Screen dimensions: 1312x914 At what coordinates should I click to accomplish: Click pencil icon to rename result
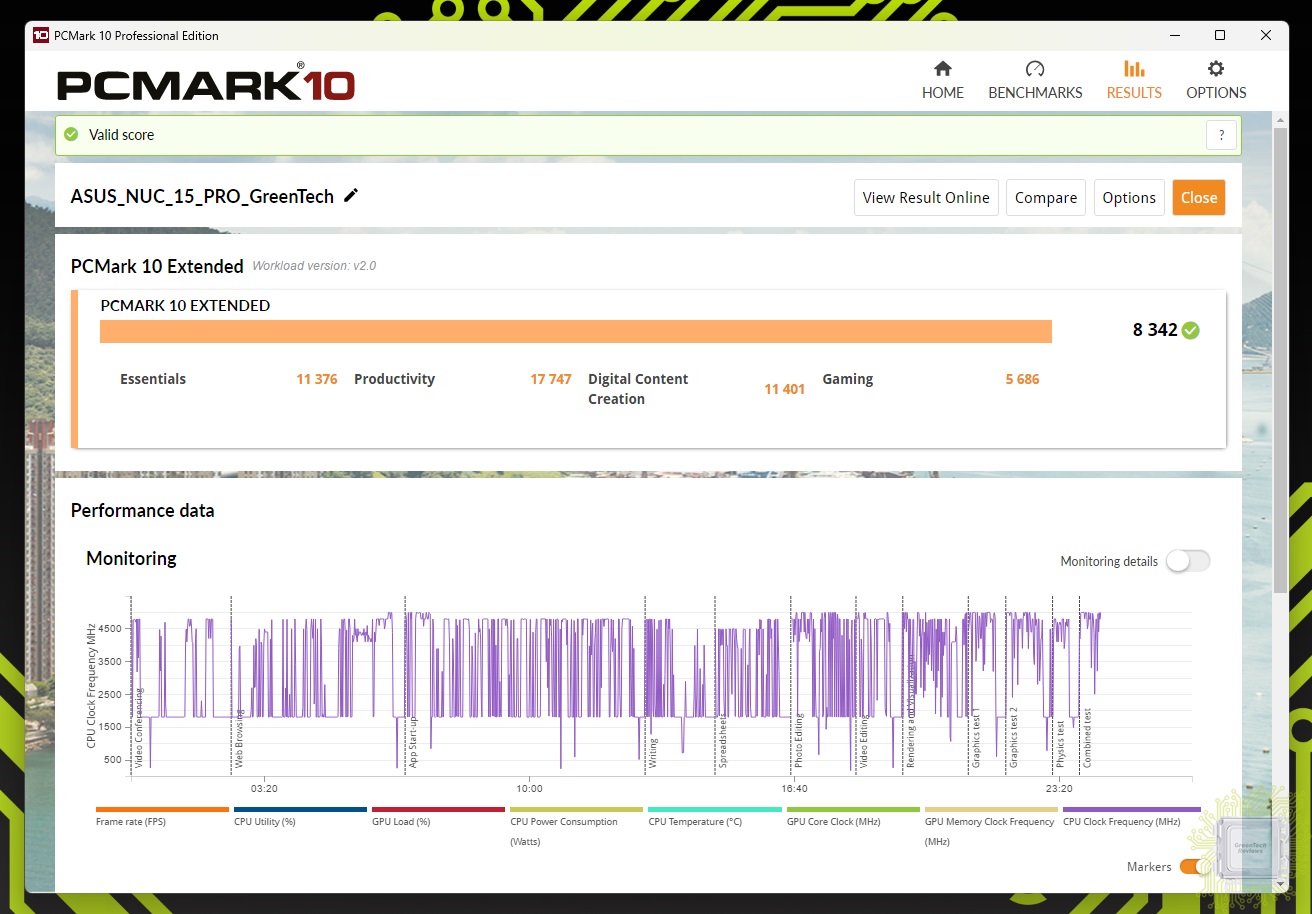tap(351, 196)
